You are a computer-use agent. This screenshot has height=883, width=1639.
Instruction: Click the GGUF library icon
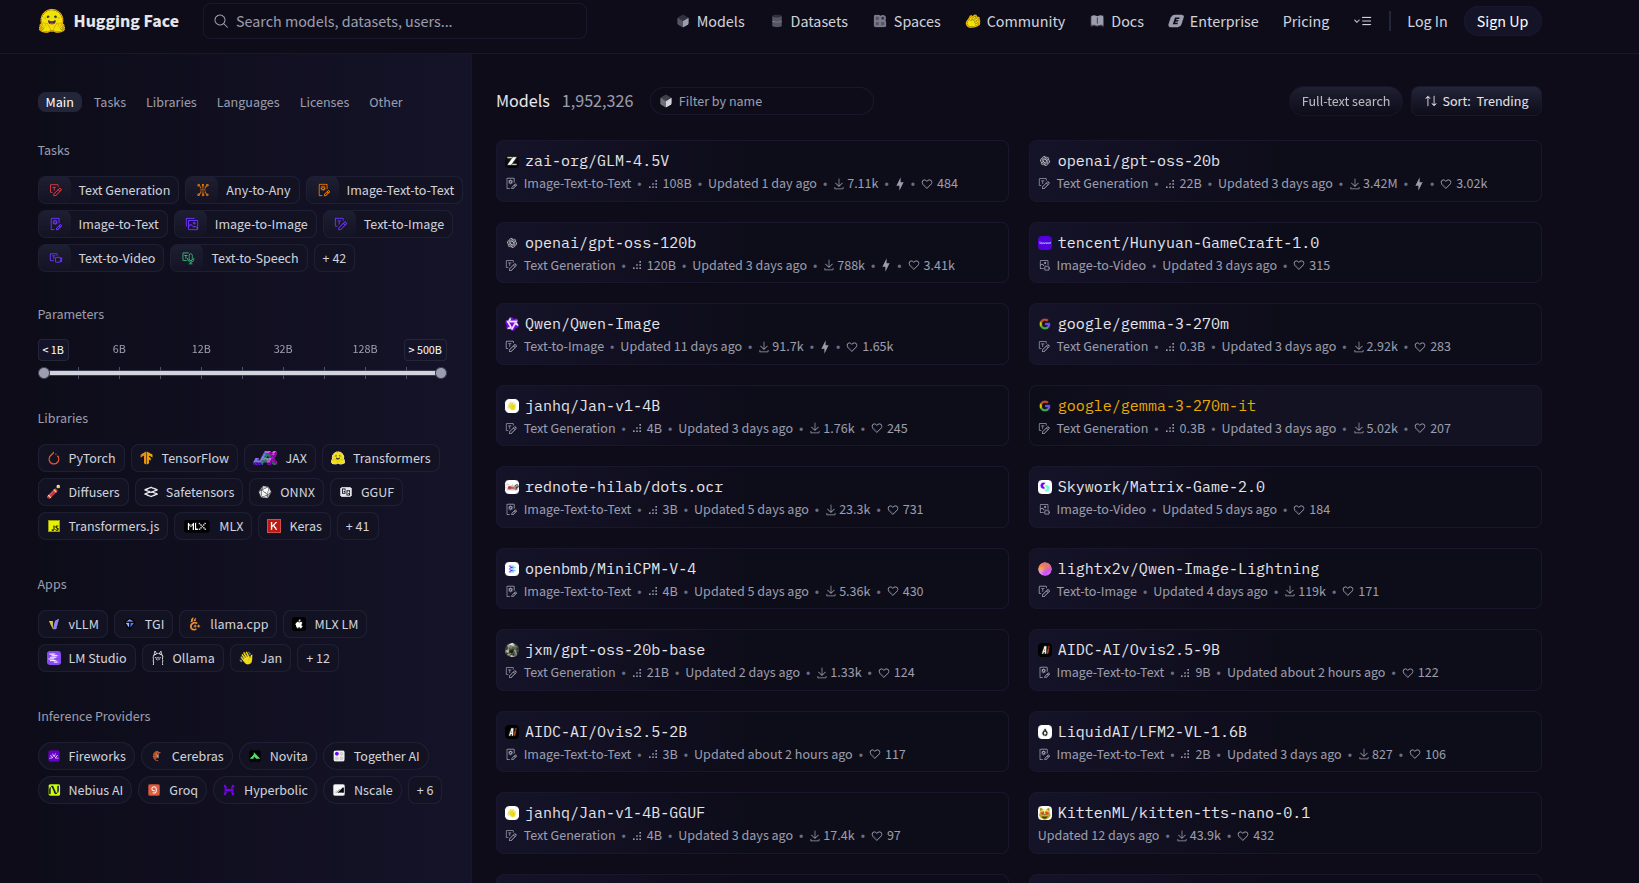346,492
